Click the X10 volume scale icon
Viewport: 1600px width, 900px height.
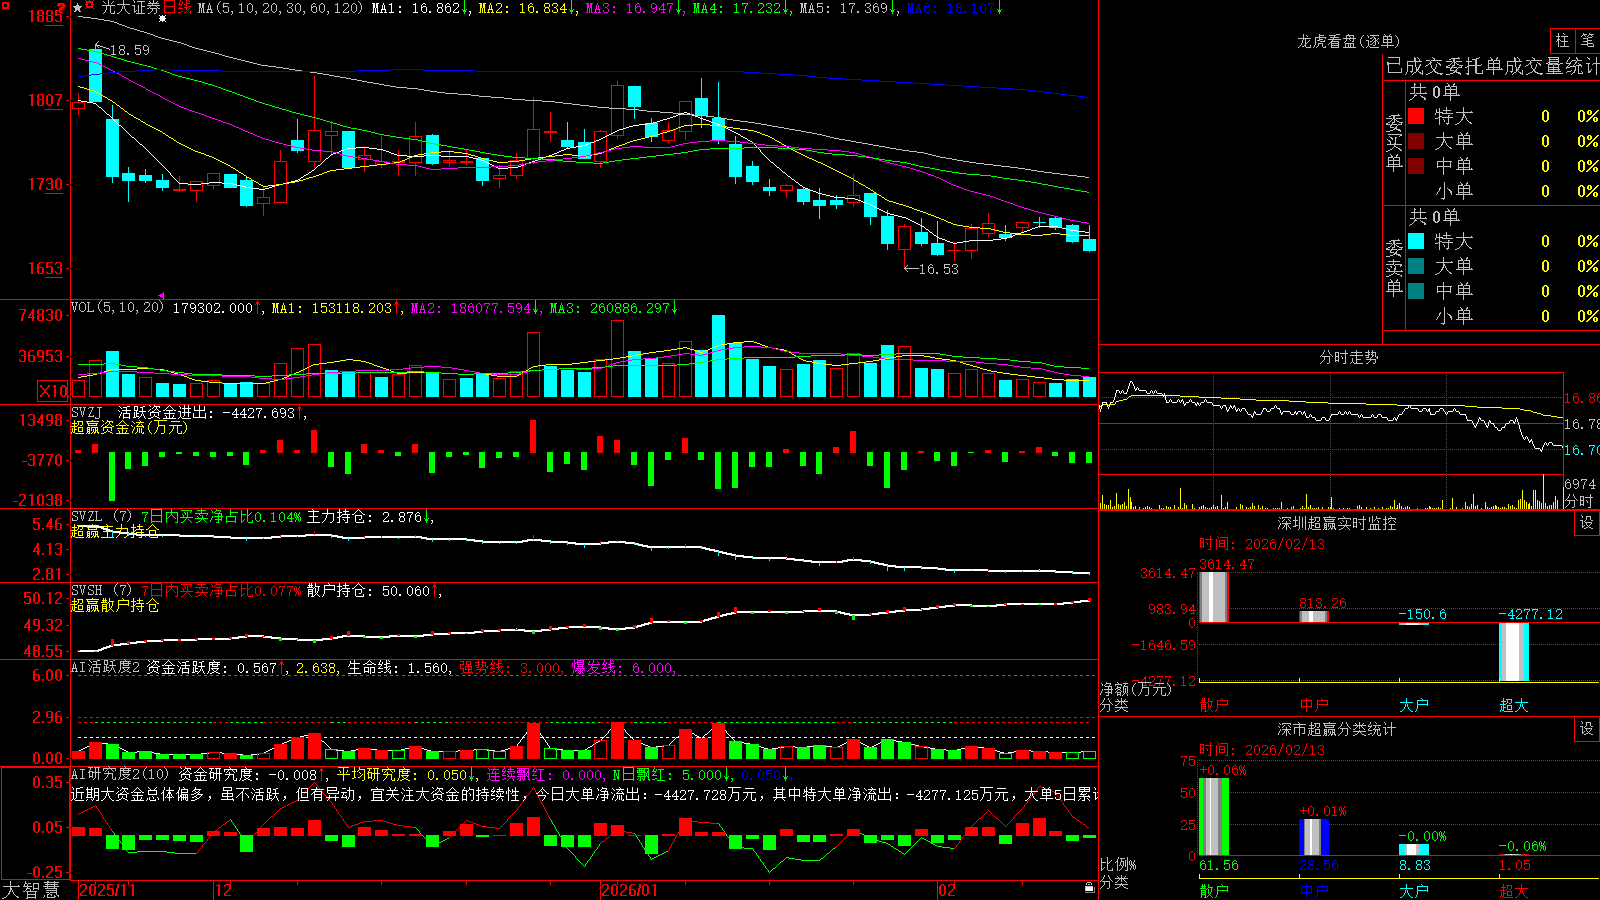54,391
